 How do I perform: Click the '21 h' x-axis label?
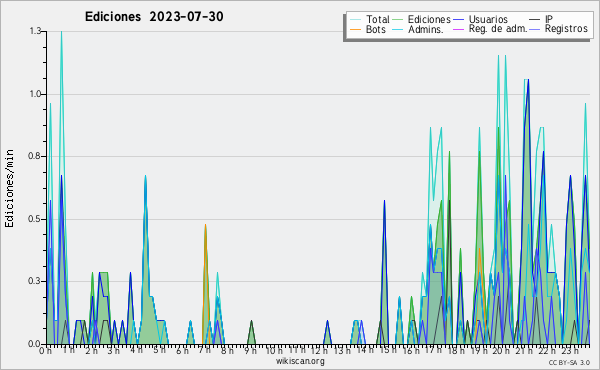point(524,350)
